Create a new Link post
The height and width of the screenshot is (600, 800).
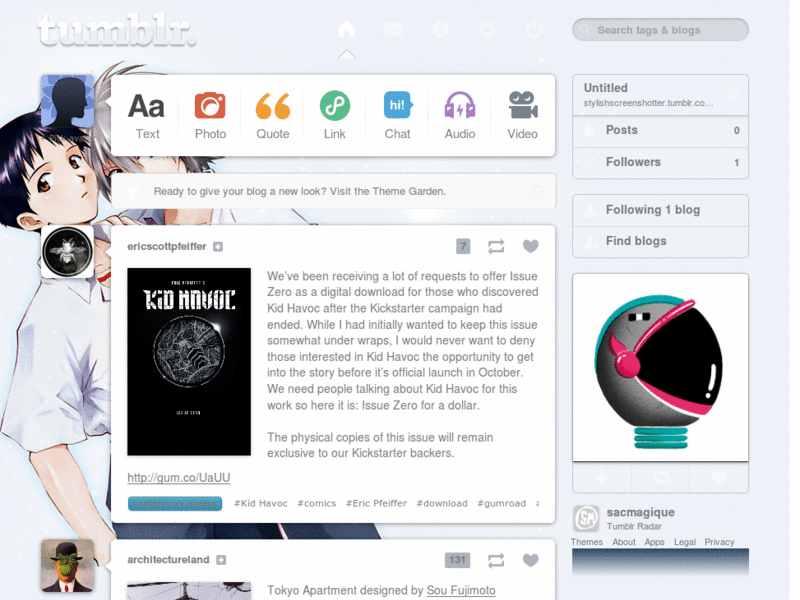[335, 115]
